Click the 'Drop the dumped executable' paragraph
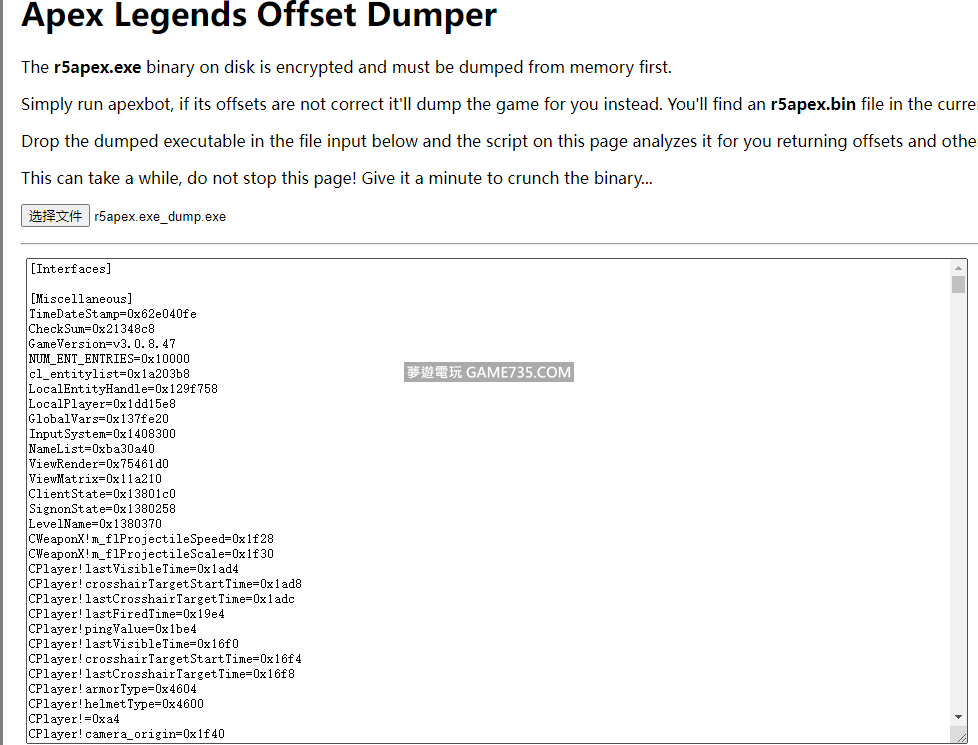Screen dimensions: 978x745 click(499, 141)
